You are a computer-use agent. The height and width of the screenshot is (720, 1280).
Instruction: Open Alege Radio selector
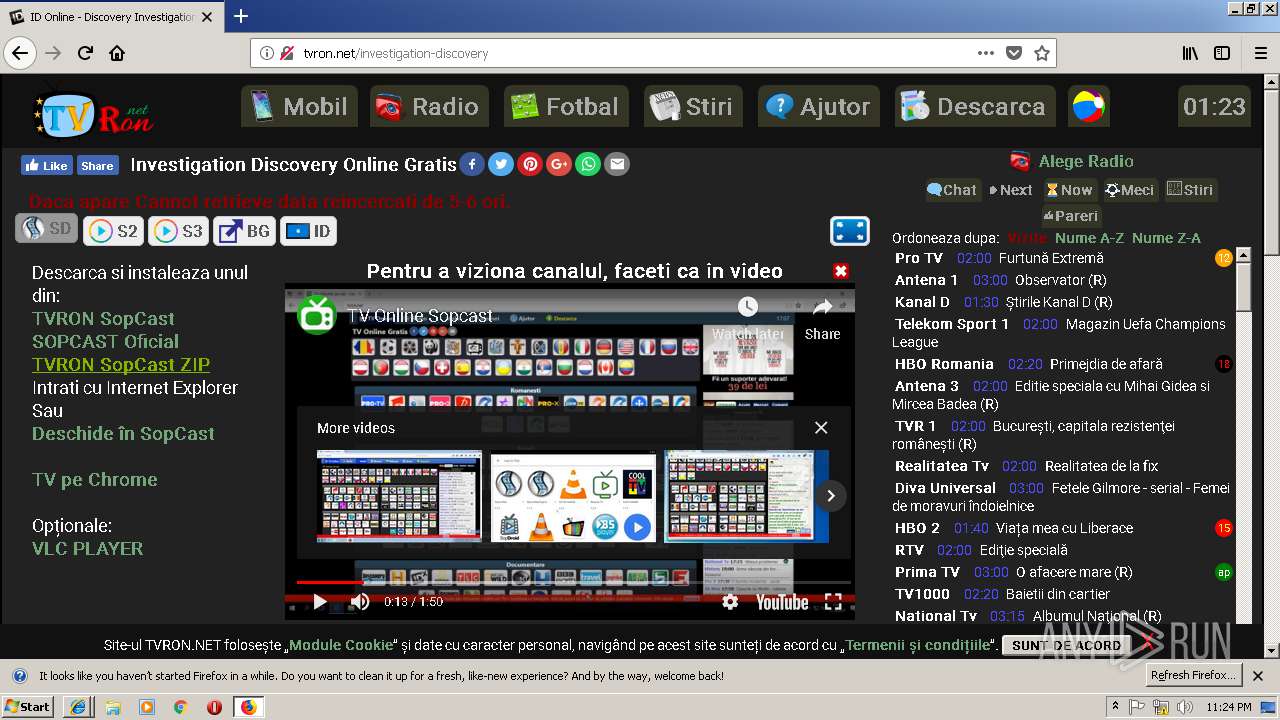[x=1072, y=161]
